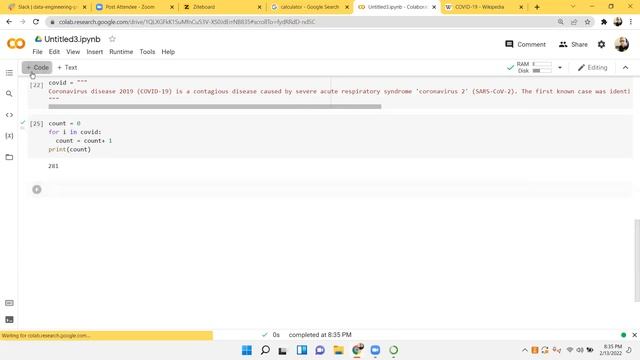Open the Editing mode dropdown
Viewport: 640px width, 360px height.
pyautogui.click(x=593, y=67)
